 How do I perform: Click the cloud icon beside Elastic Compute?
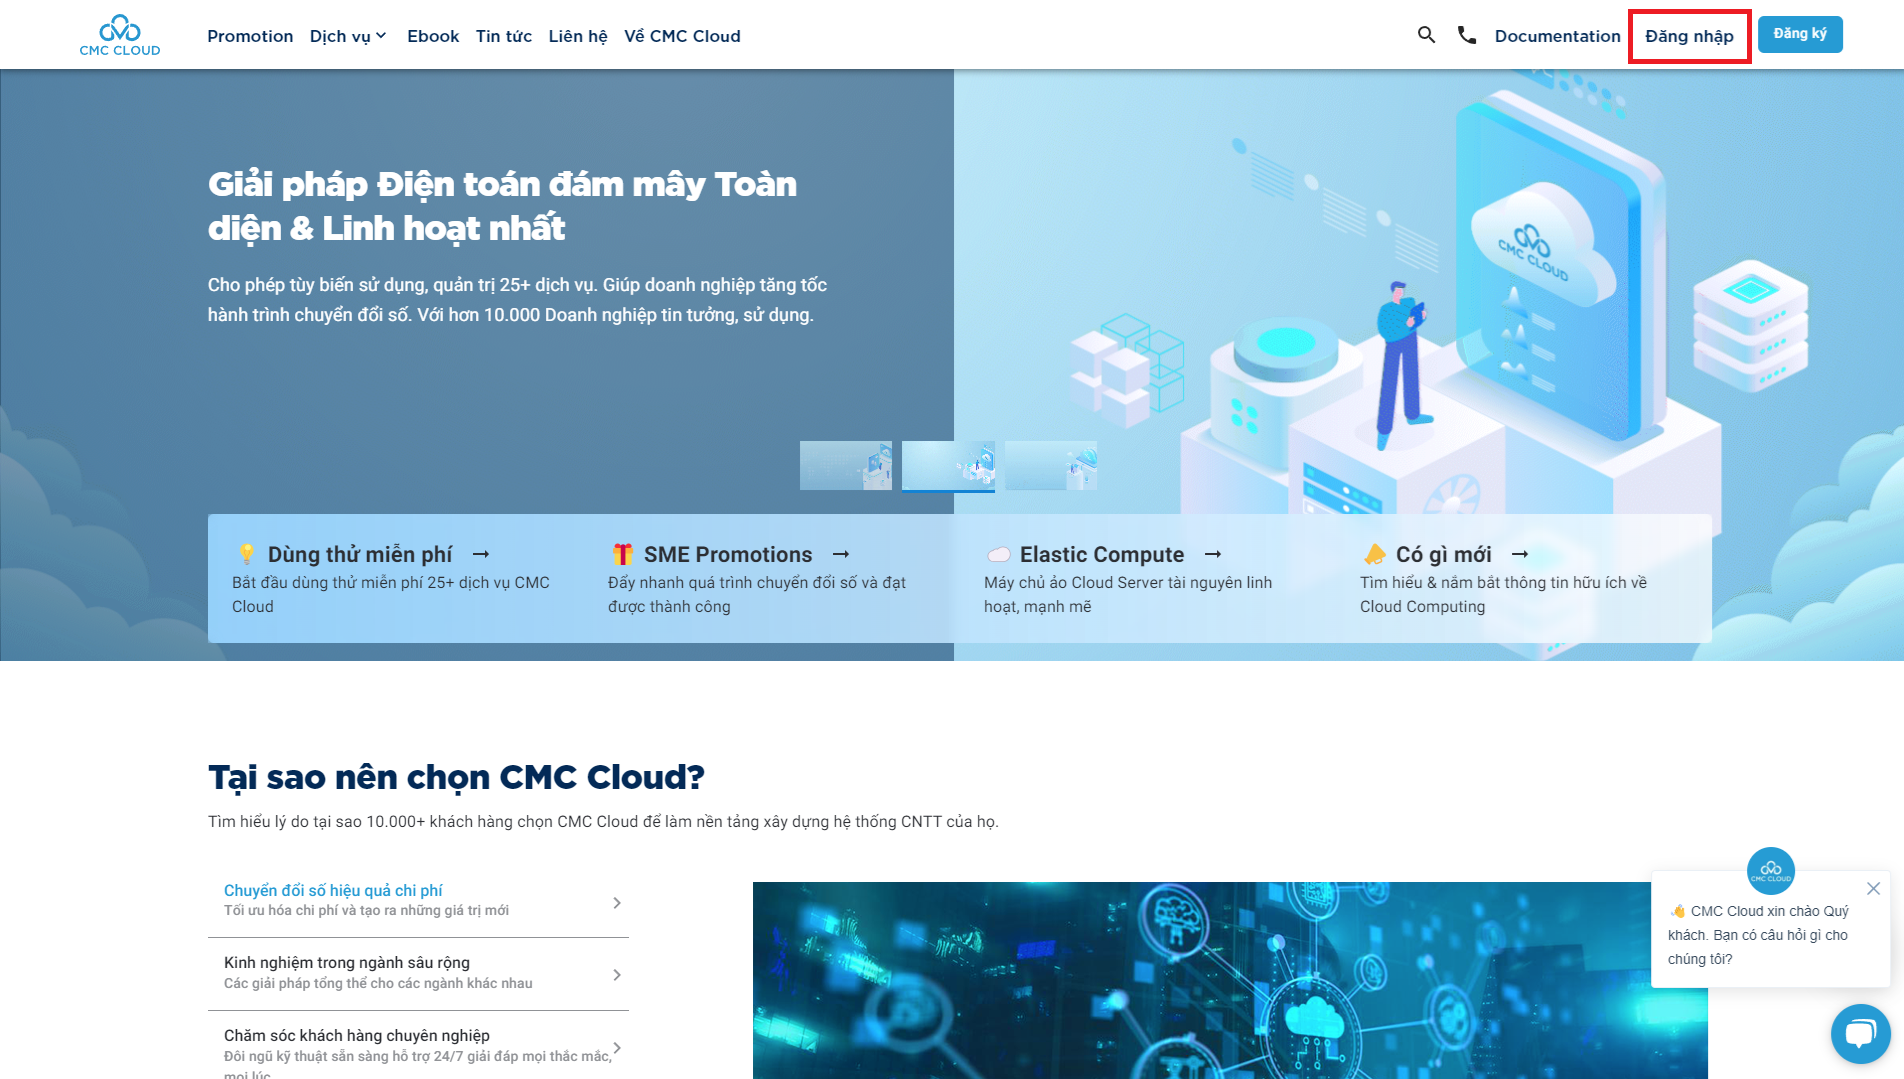coord(998,555)
